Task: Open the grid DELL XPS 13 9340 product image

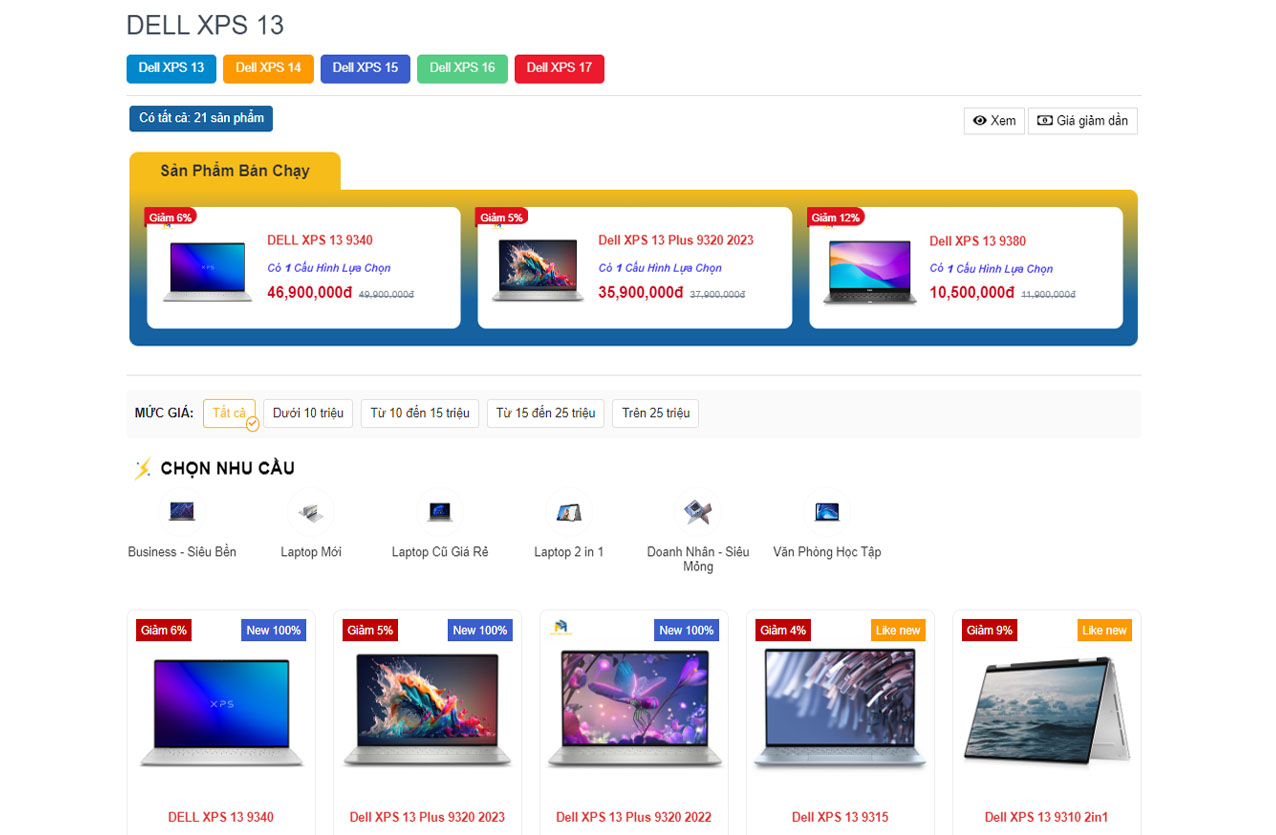Action: click(x=221, y=712)
